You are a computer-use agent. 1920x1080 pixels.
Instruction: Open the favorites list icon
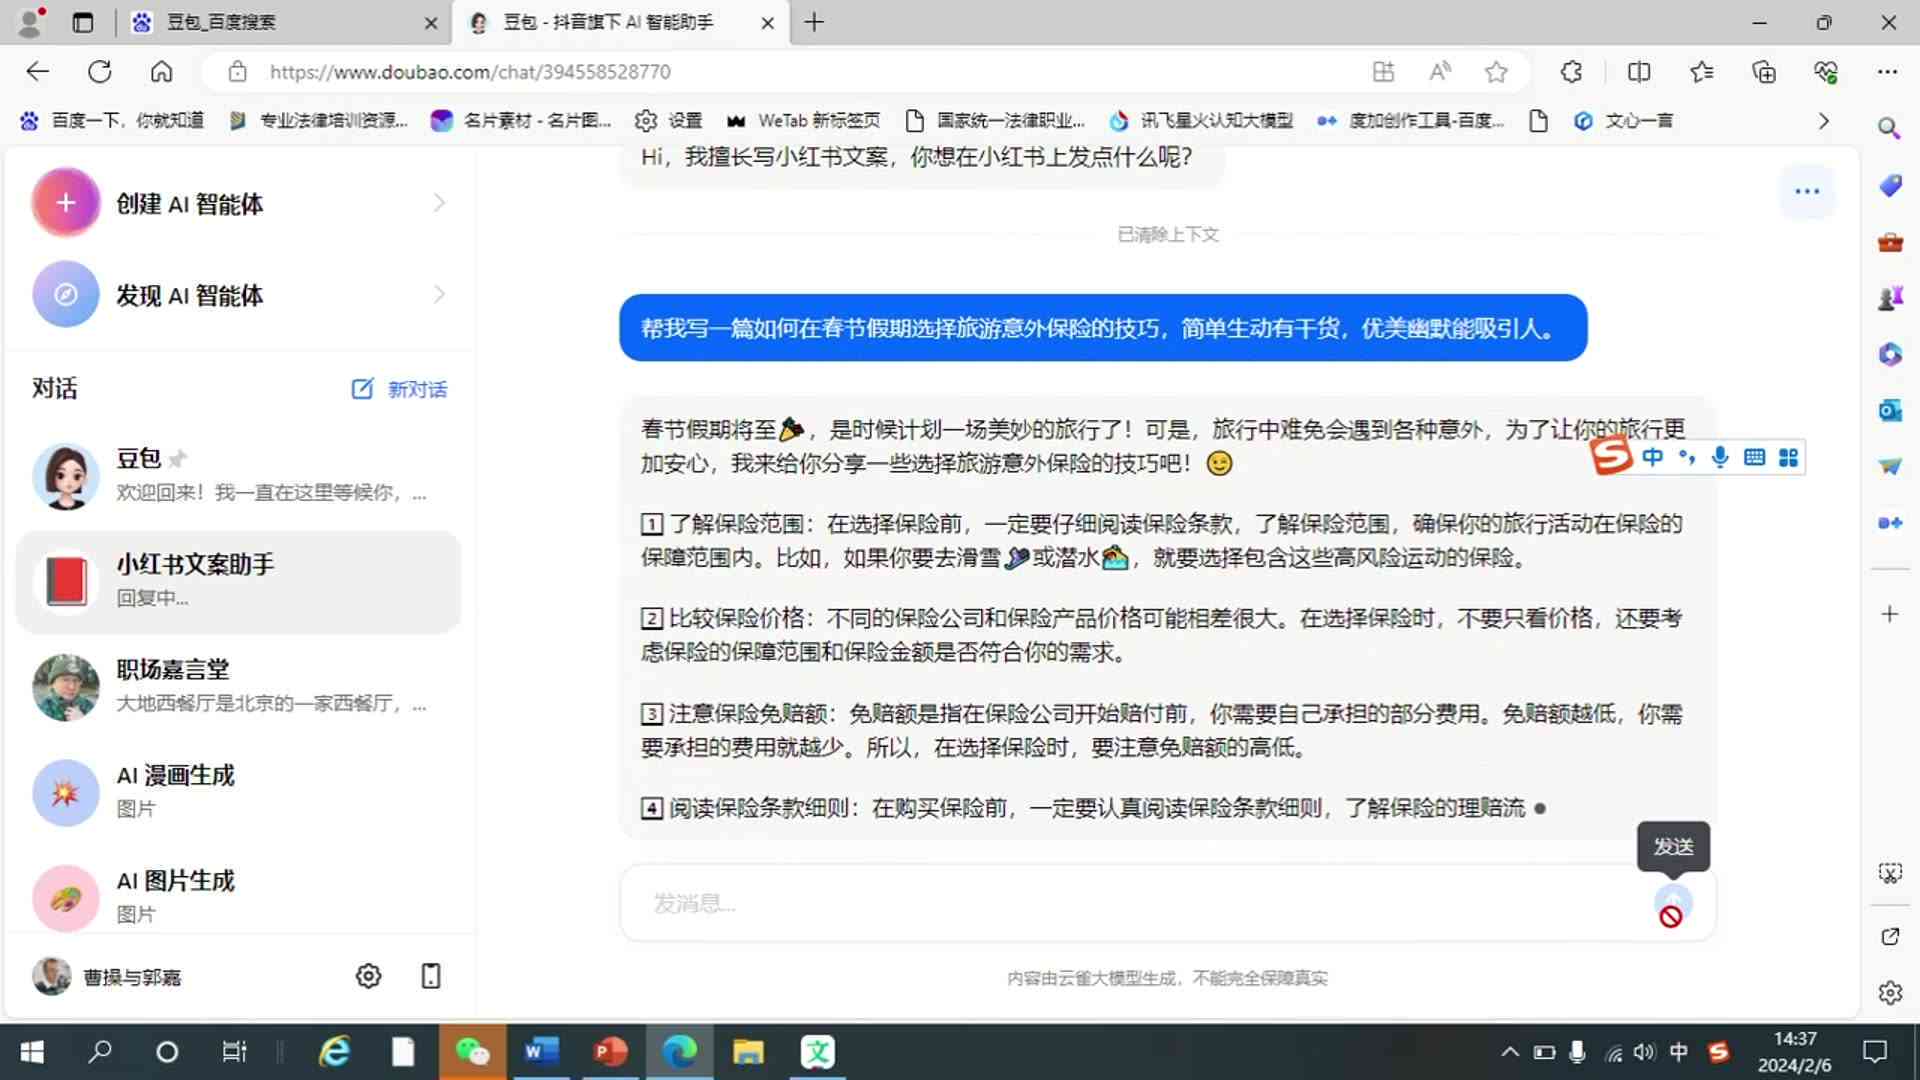coord(1701,71)
